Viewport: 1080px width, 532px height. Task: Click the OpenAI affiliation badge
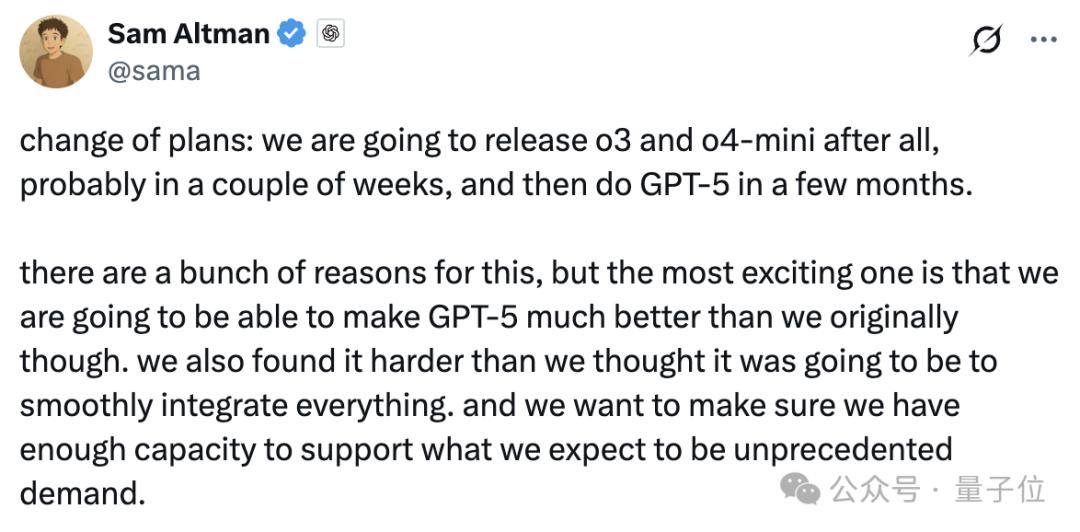[x=331, y=34]
